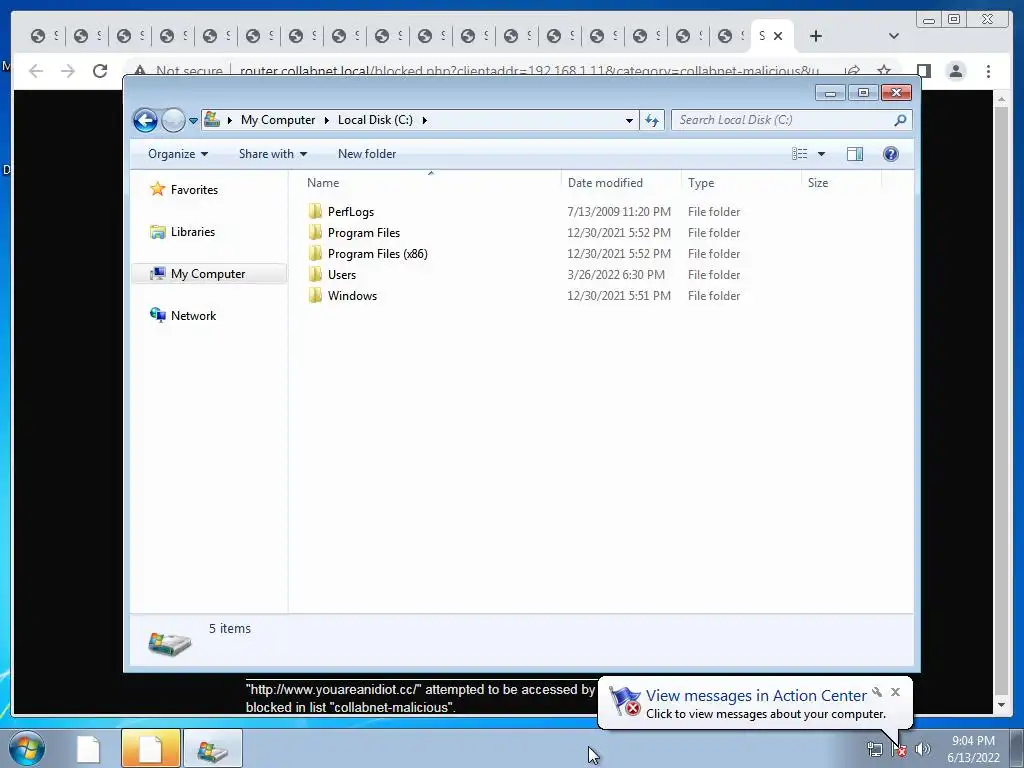Click the volume speaker tray icon
Screen dimensions: 1024x768
pos(922,749)
